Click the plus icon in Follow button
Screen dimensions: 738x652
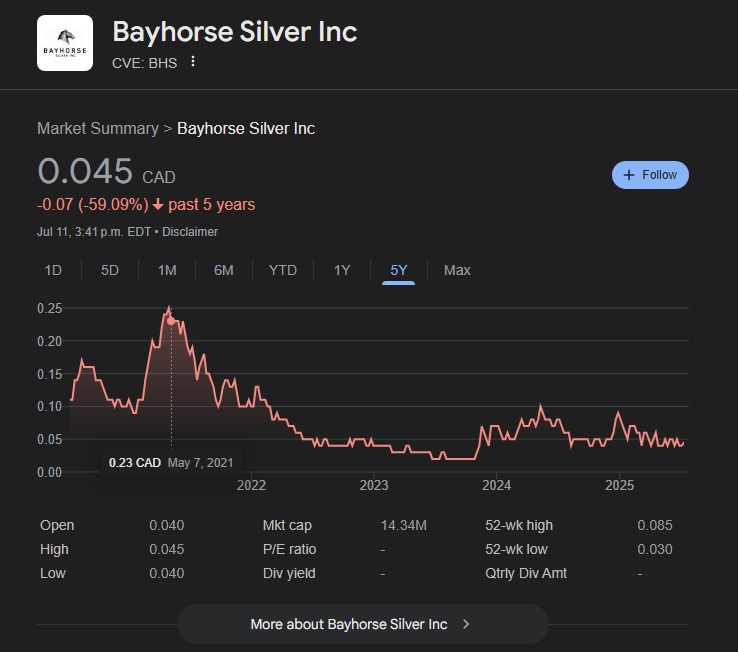[629, 175]
